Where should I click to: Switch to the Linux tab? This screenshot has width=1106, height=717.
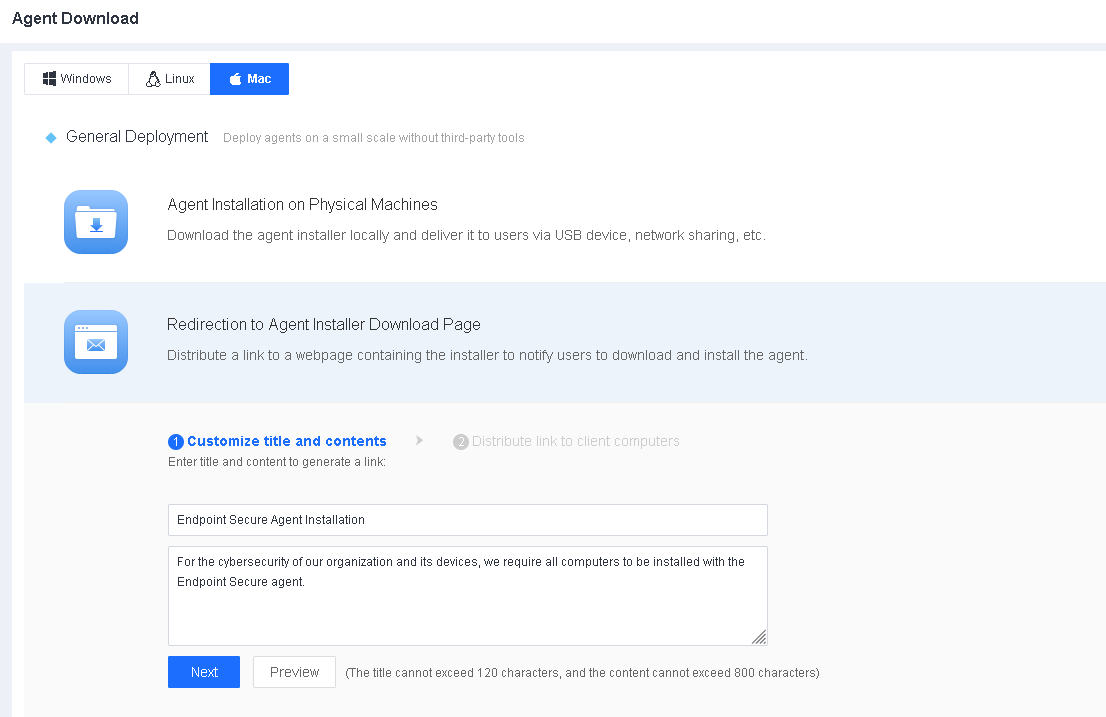click(180, 79)
